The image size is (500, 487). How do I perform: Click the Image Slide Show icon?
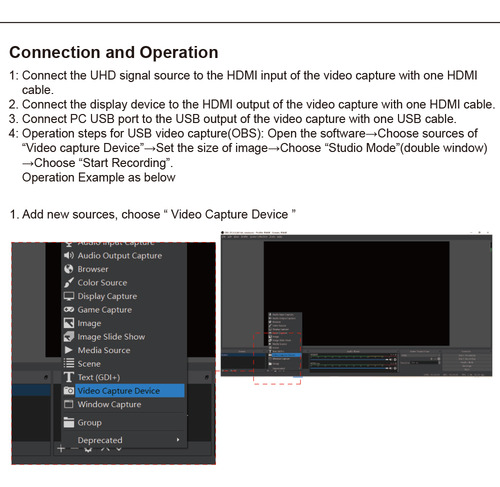[x=69, y=337]
